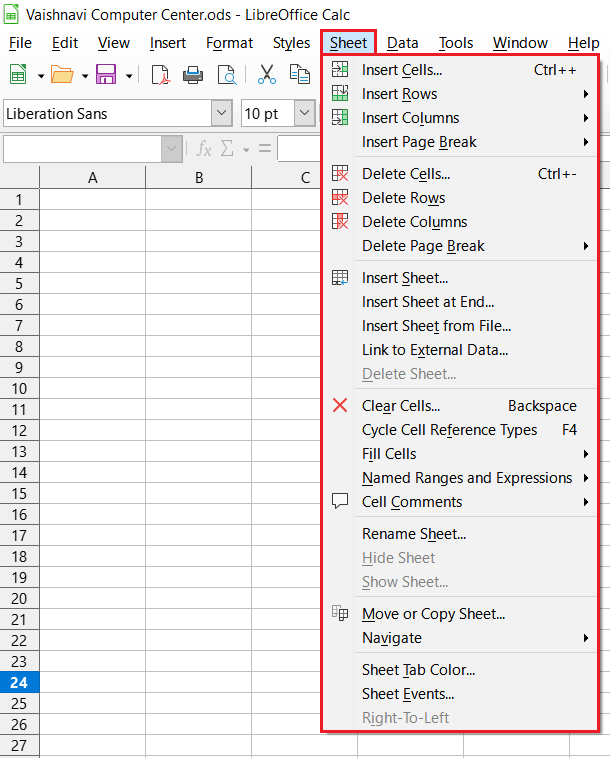Click the Liberation Sans font name field
The image size is (610, 758).
coord(107,113)
